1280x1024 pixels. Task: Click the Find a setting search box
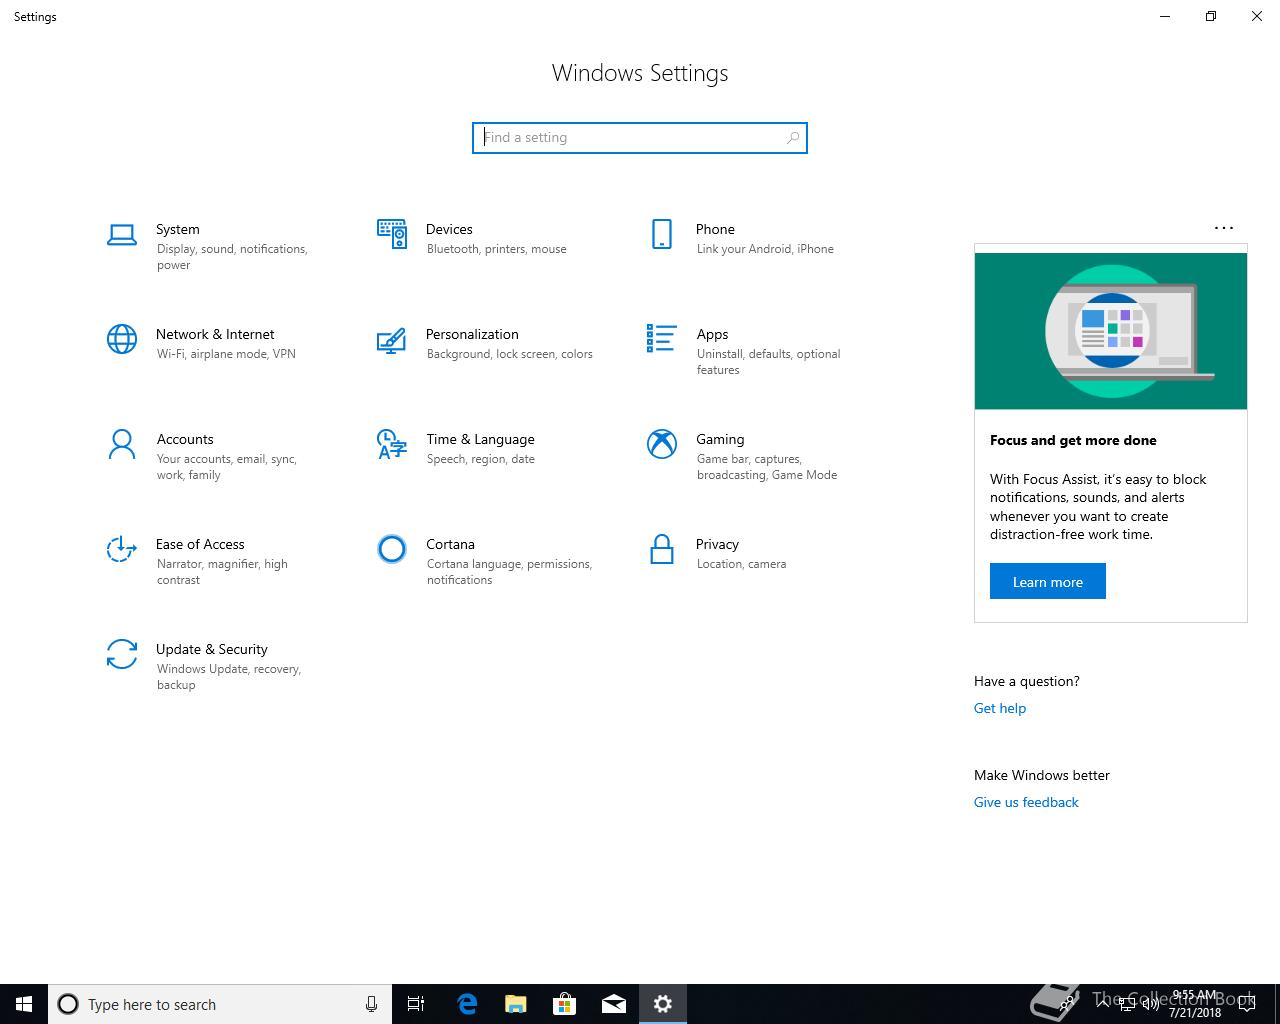(640, 138)
